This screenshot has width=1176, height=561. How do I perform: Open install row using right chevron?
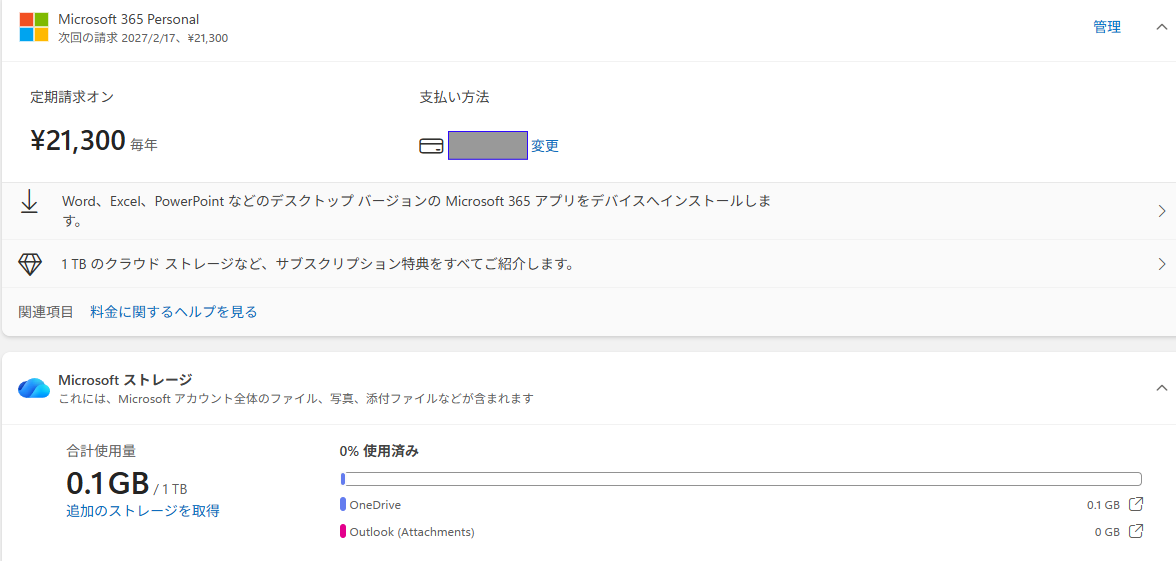pos(1161,211)
